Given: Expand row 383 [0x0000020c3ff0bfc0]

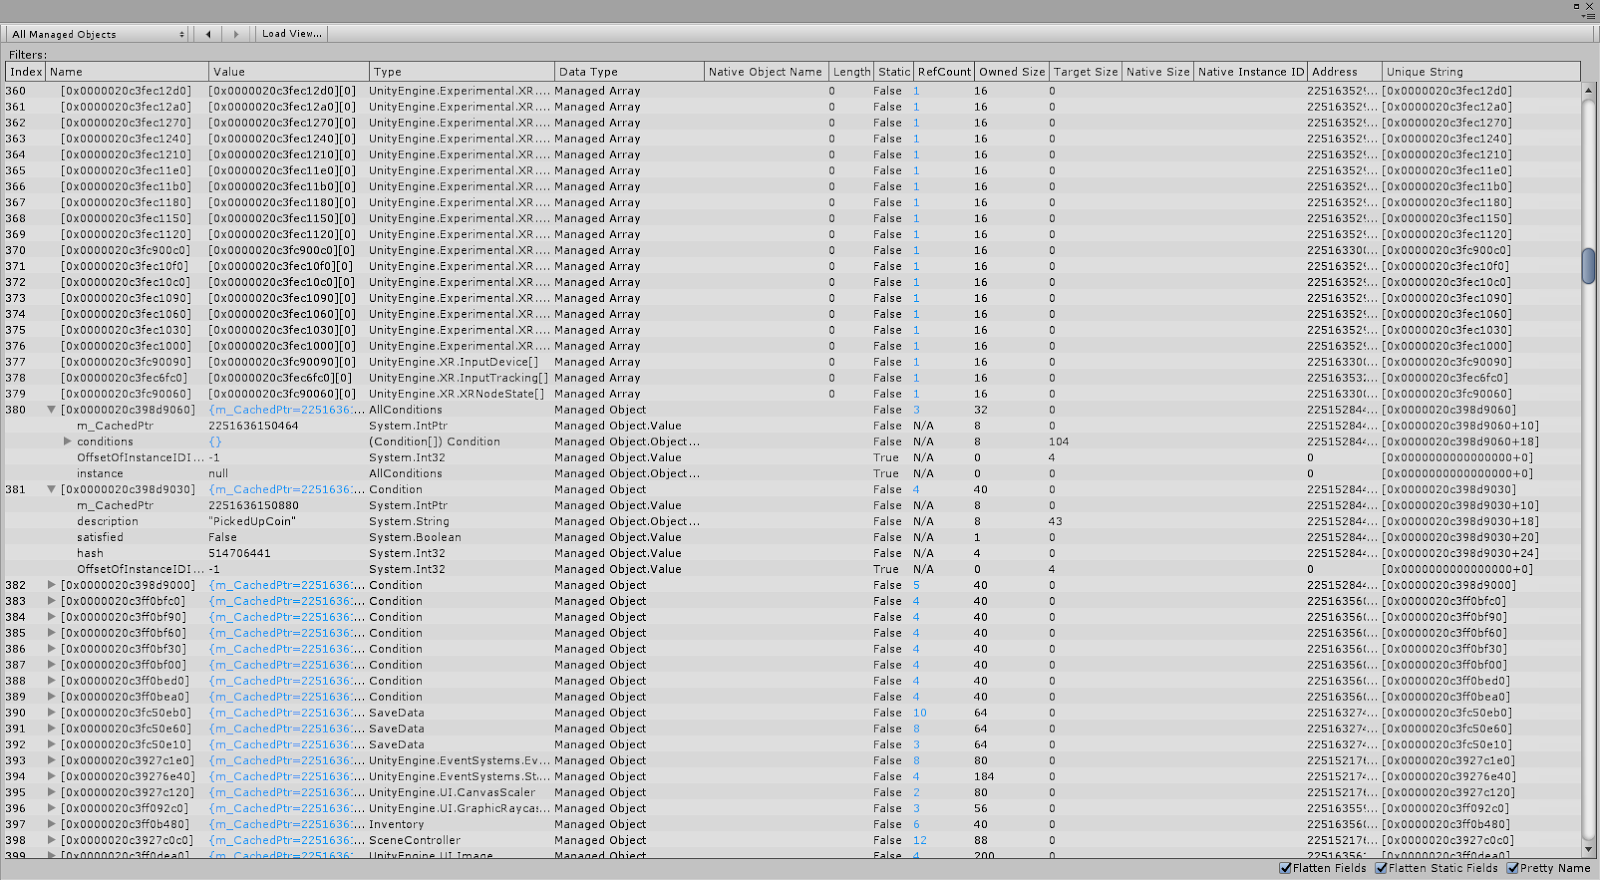Looking at the screenshot, I should 51,601.
